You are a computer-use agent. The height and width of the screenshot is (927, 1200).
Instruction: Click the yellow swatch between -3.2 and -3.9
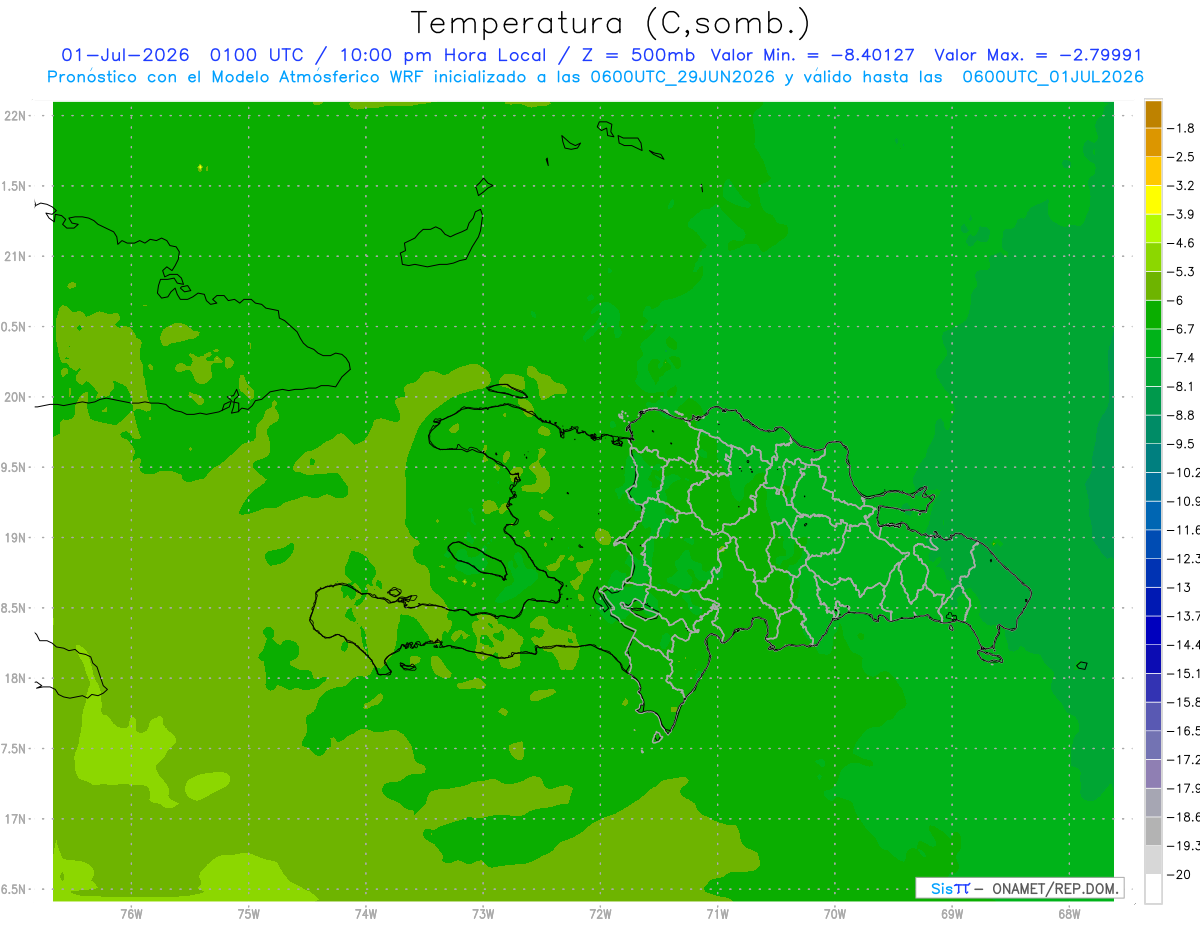[x=1153, y=200]
